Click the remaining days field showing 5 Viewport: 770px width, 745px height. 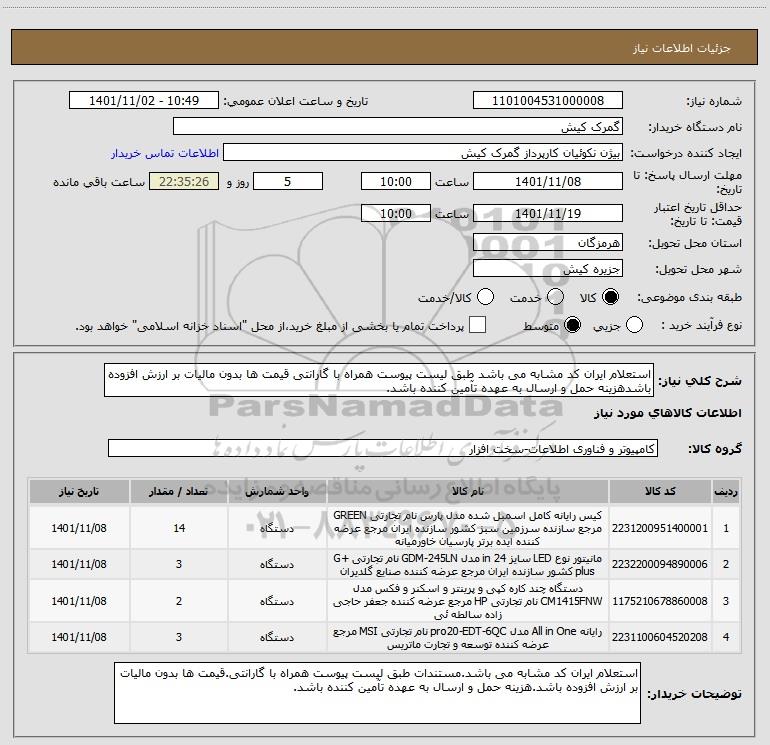pyautogui.click(x=288, y=181)
